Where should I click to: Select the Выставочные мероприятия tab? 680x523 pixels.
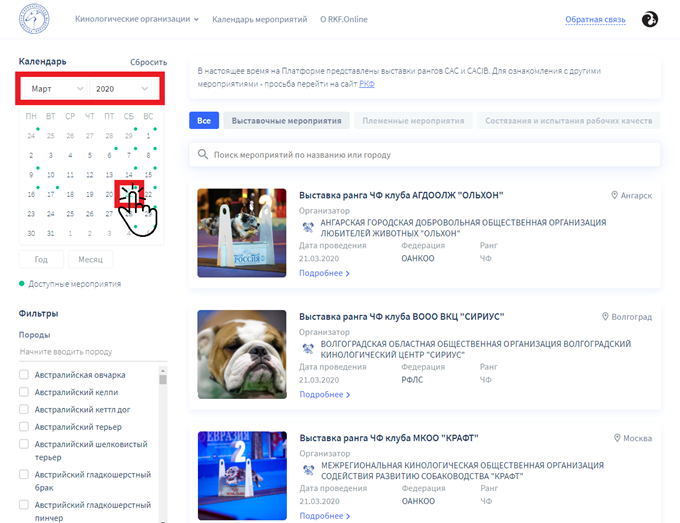[285, 121]
